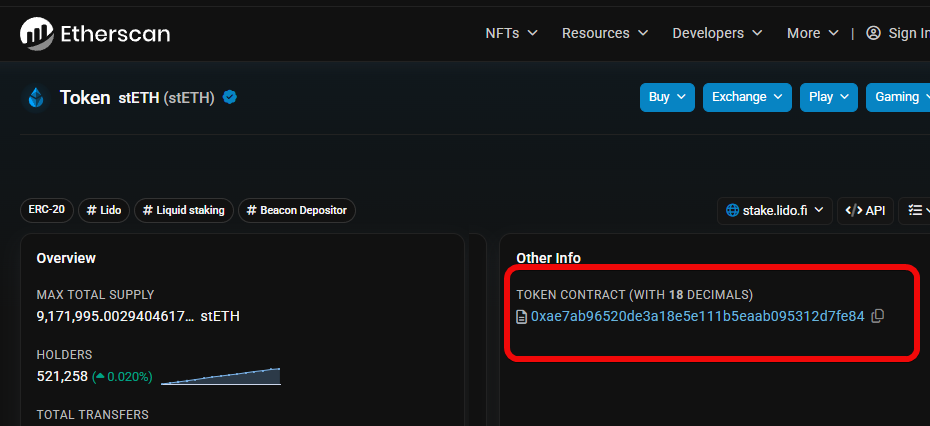
Task: Click the max total supply value 9,171,995.0029404617
Action: coord(115,316)
